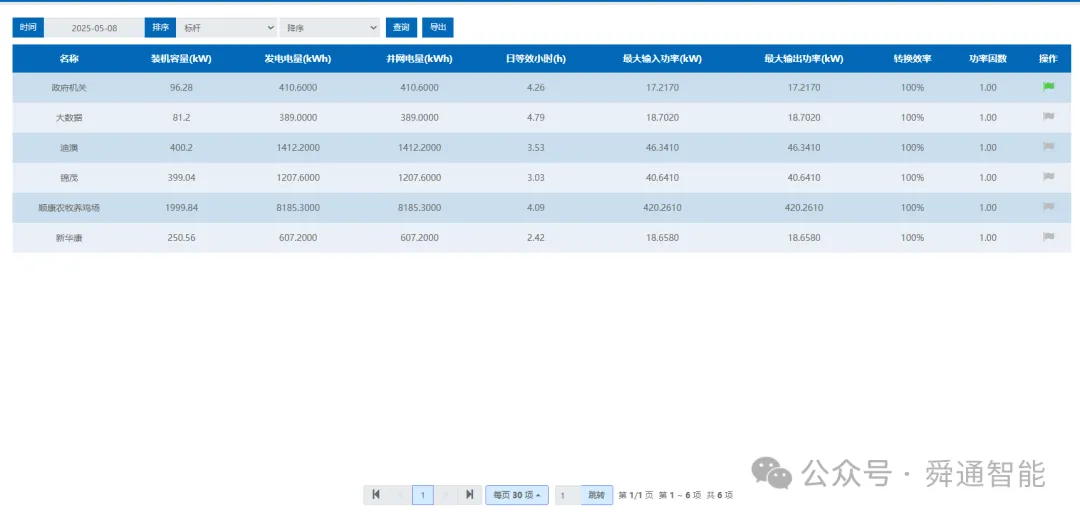This screenshot has width=1080, height=517.
Task: Click the next page arrow
Action: coord(446,494)
